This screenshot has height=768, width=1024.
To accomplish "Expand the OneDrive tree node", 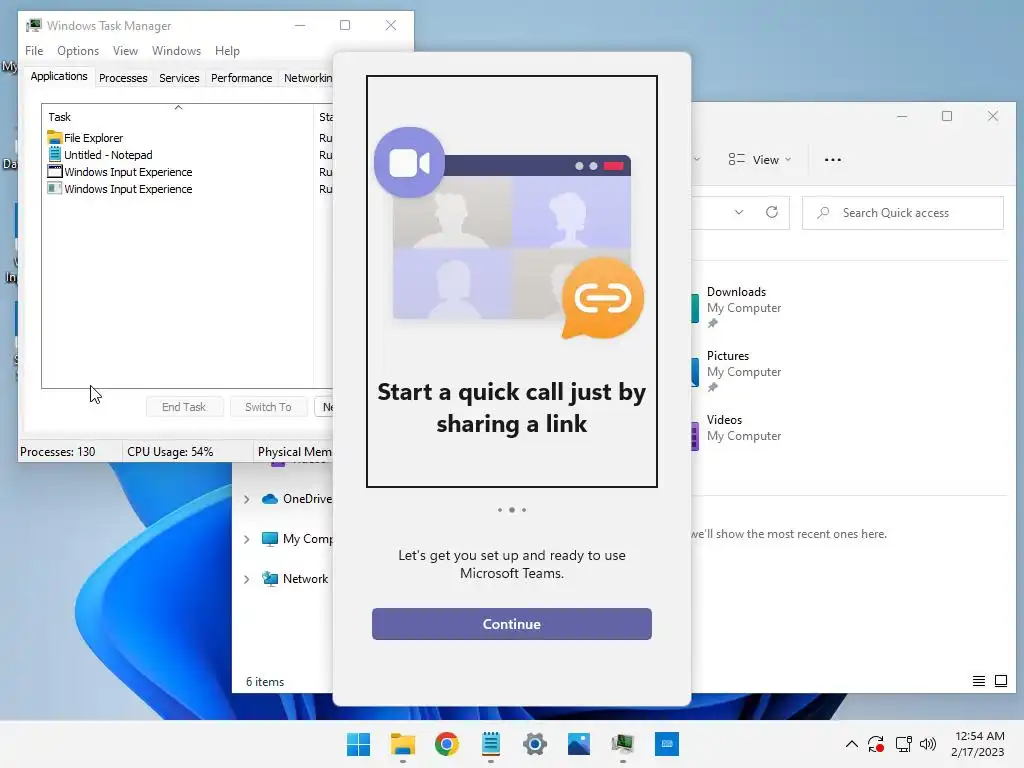I will tap(247, 499).
